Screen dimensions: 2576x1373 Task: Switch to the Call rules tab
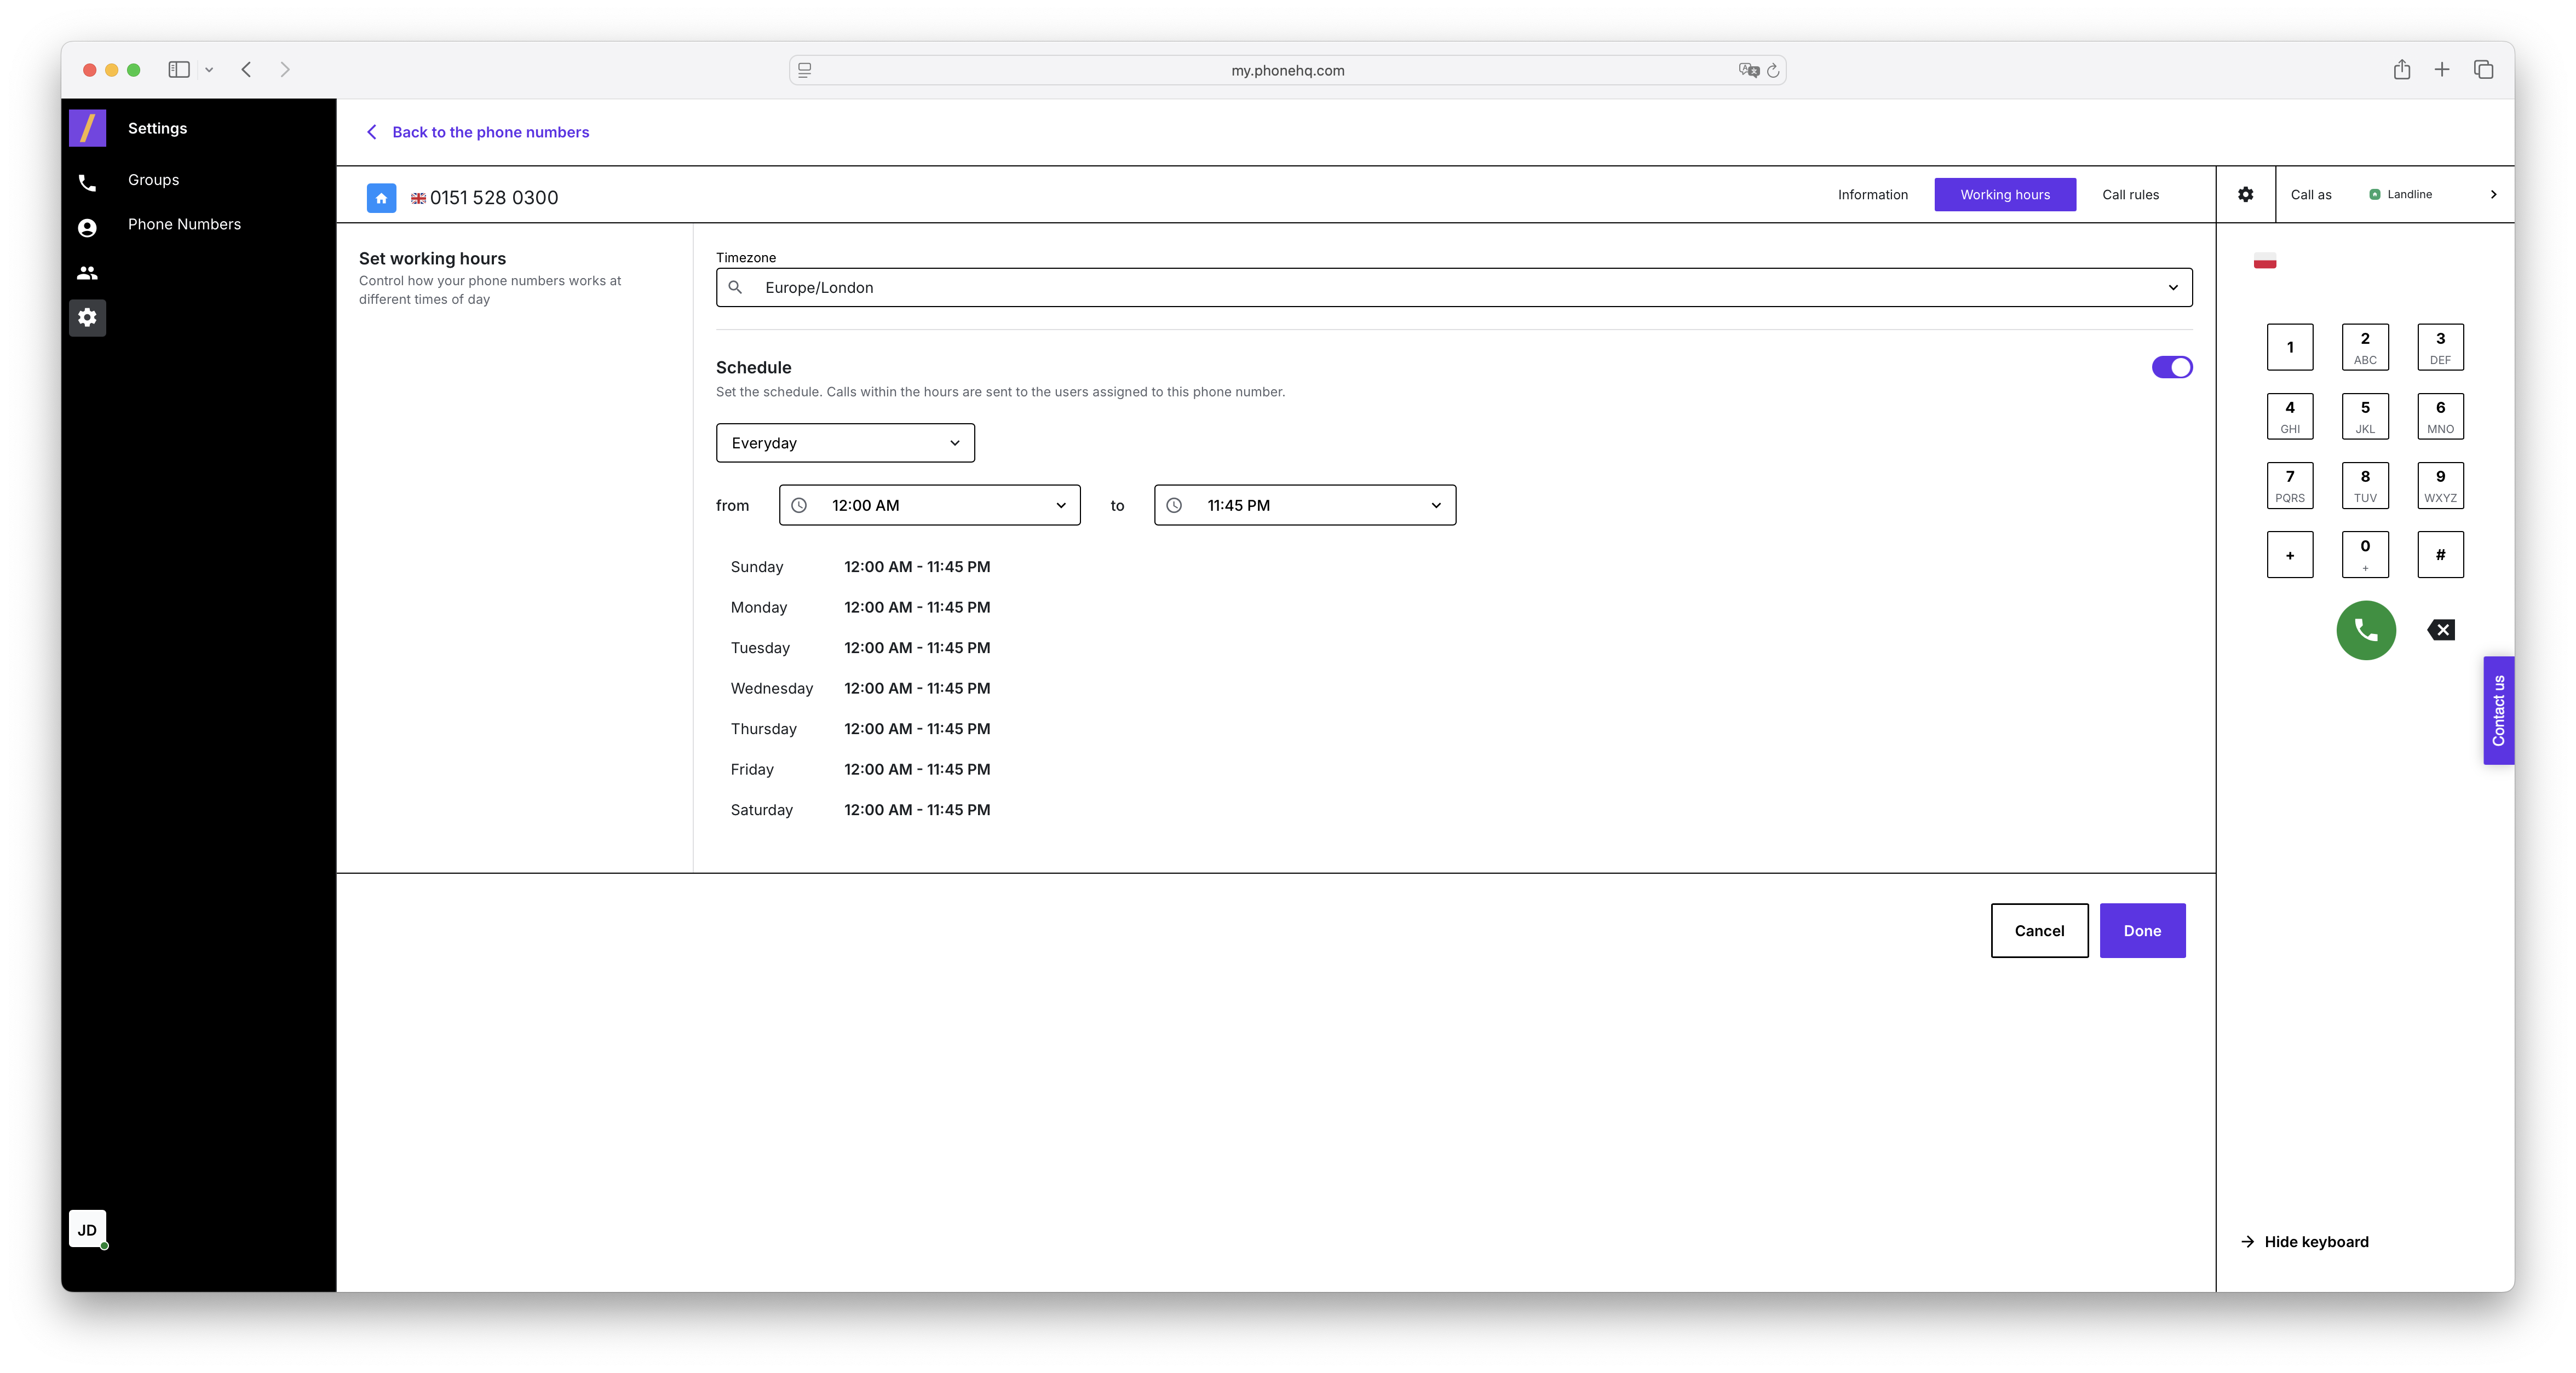coord(2130,195)
